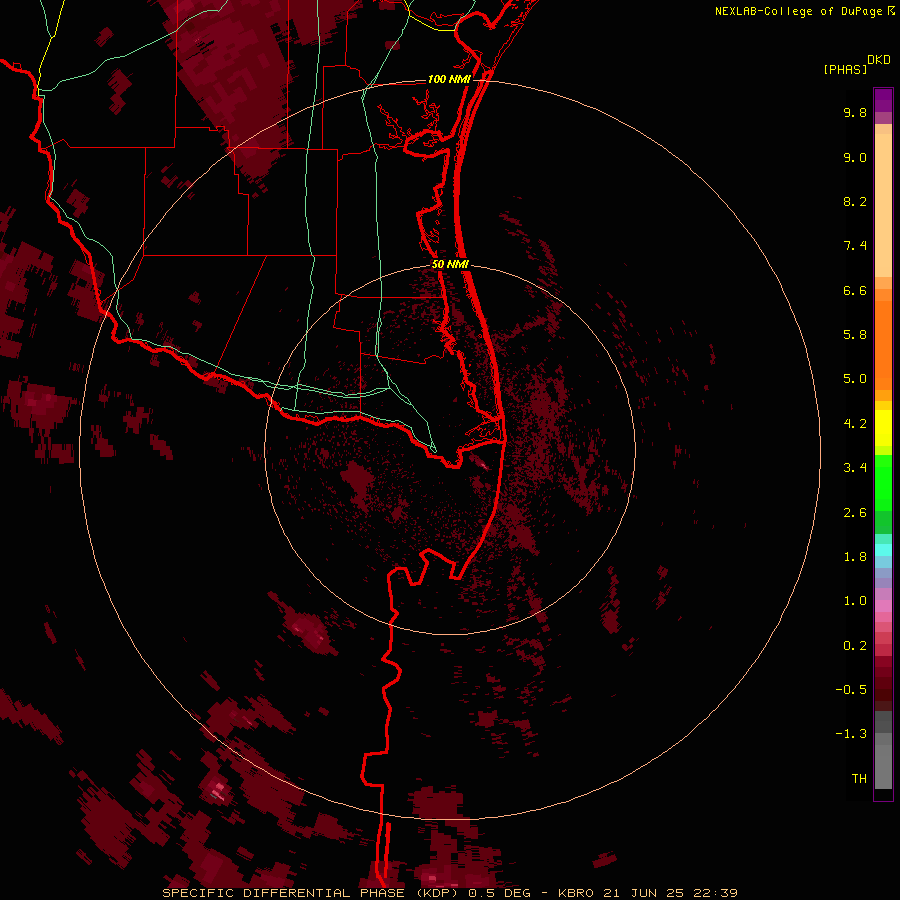This screenshot has width=900, height=900.
Task: Click the cyan segment of the color bar
Action: click(x=883, y=550)
